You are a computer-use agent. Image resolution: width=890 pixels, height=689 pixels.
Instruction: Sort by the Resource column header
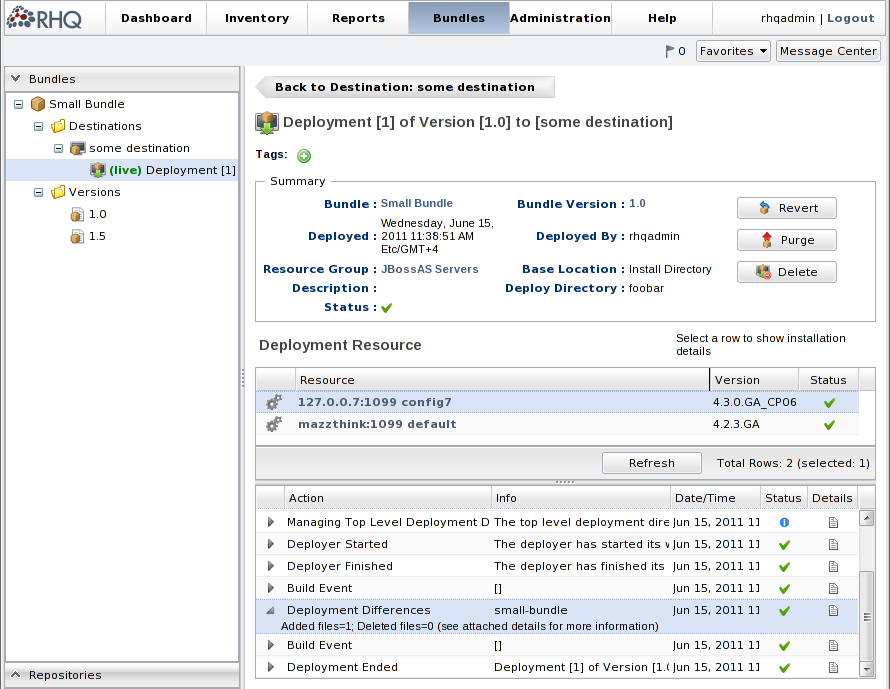pos(502,380)
